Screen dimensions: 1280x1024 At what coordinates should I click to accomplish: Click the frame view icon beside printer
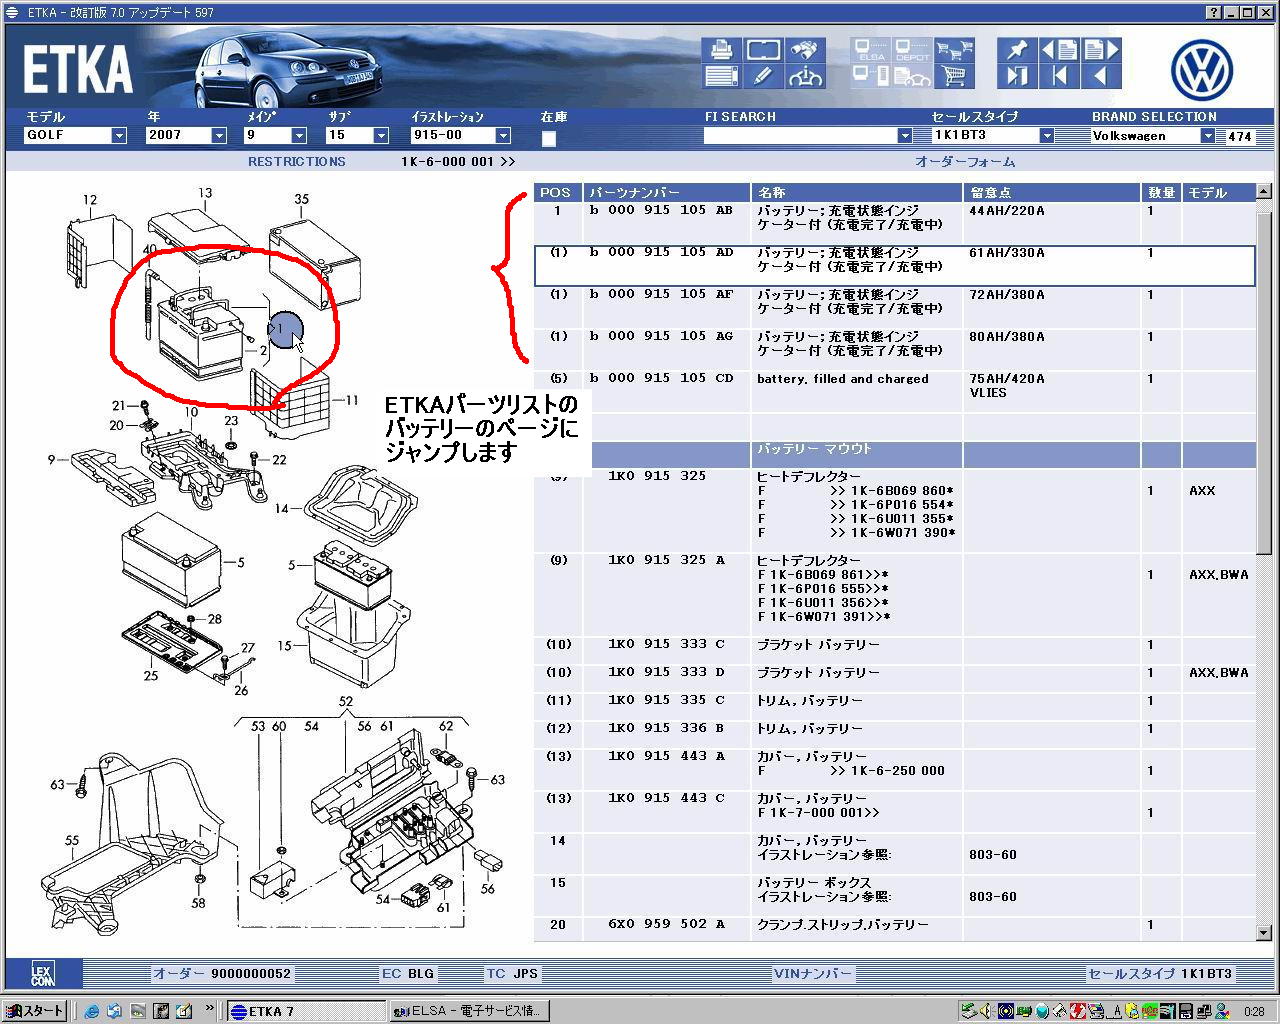[x=763, y=49]
